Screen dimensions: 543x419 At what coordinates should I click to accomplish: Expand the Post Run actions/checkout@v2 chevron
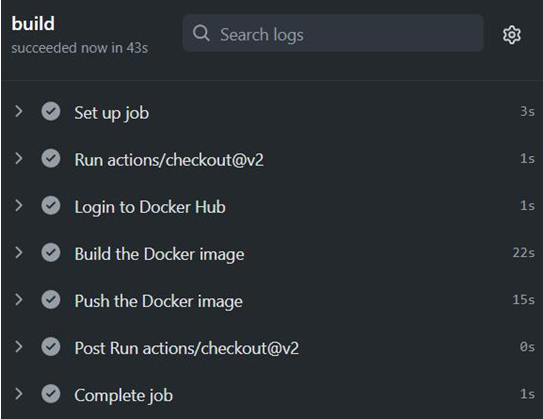tap(19, 347)
